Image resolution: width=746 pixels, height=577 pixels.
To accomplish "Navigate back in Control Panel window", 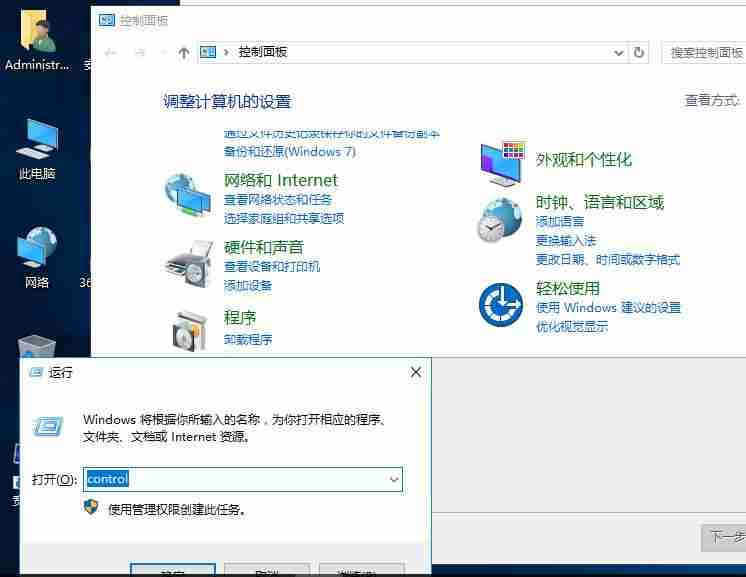I will tap(110, 53).
